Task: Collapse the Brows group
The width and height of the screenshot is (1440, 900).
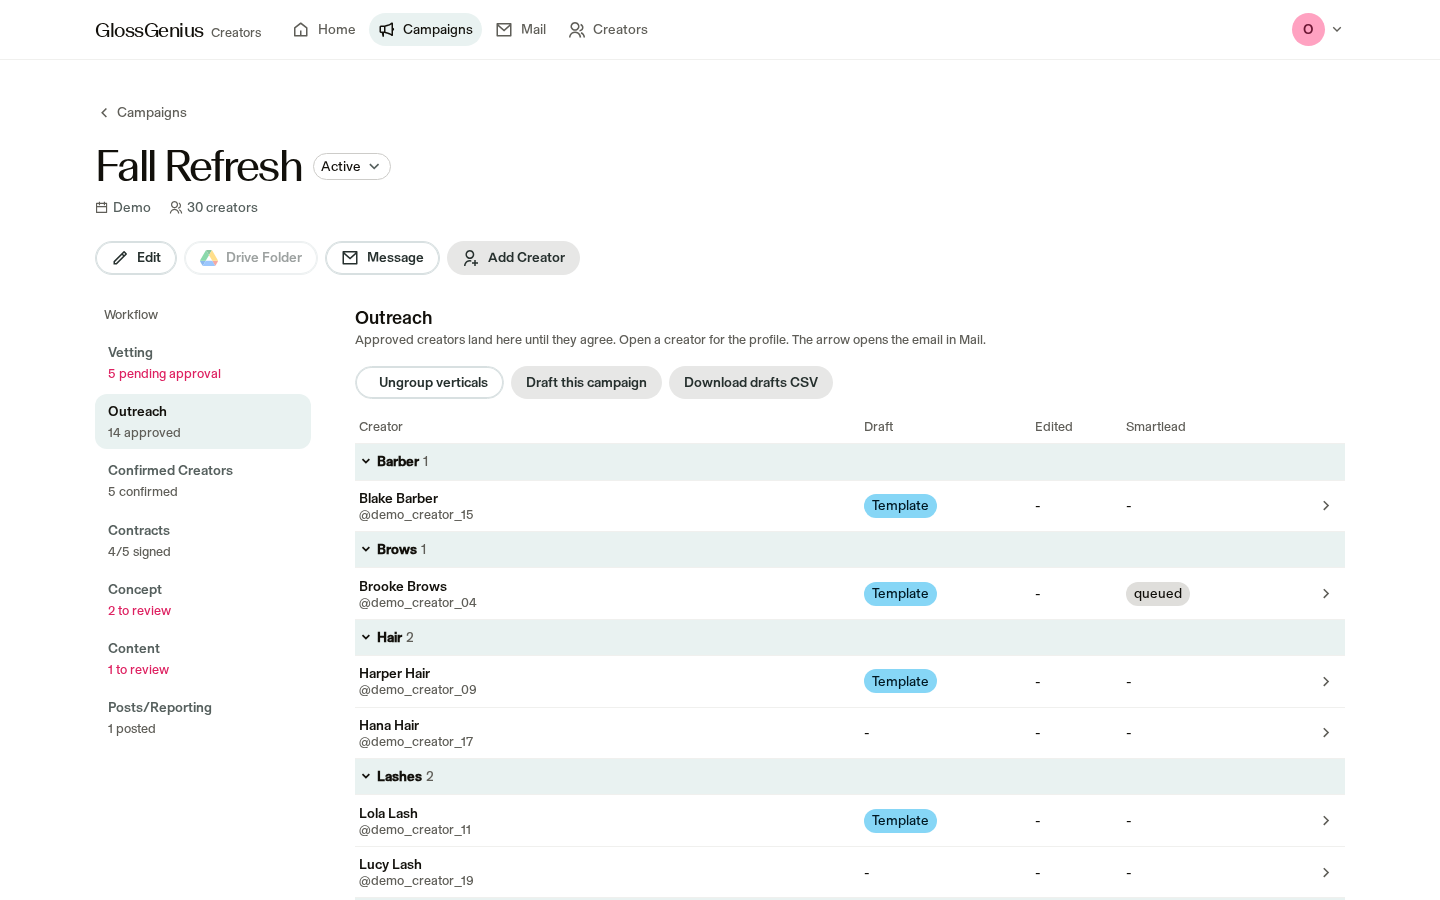Action: (x=366, y=550)
